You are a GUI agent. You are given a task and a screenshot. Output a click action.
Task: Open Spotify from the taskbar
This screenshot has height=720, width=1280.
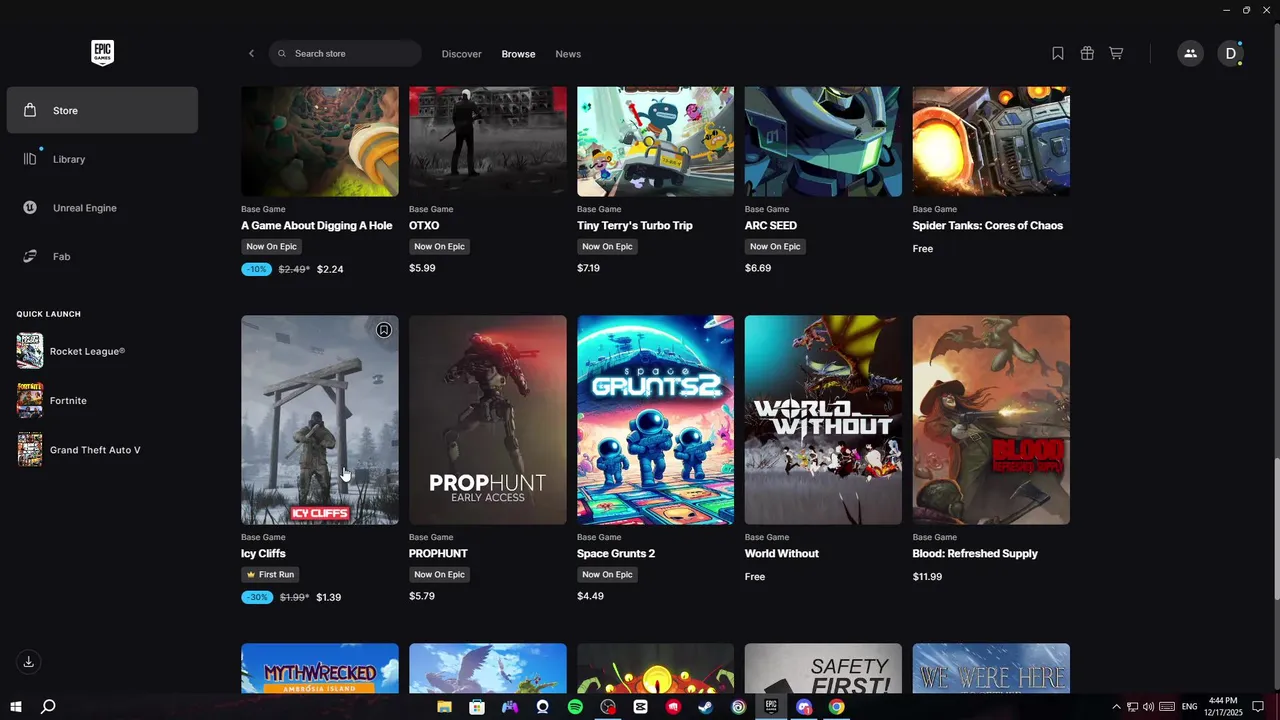[x=575, y=707]
